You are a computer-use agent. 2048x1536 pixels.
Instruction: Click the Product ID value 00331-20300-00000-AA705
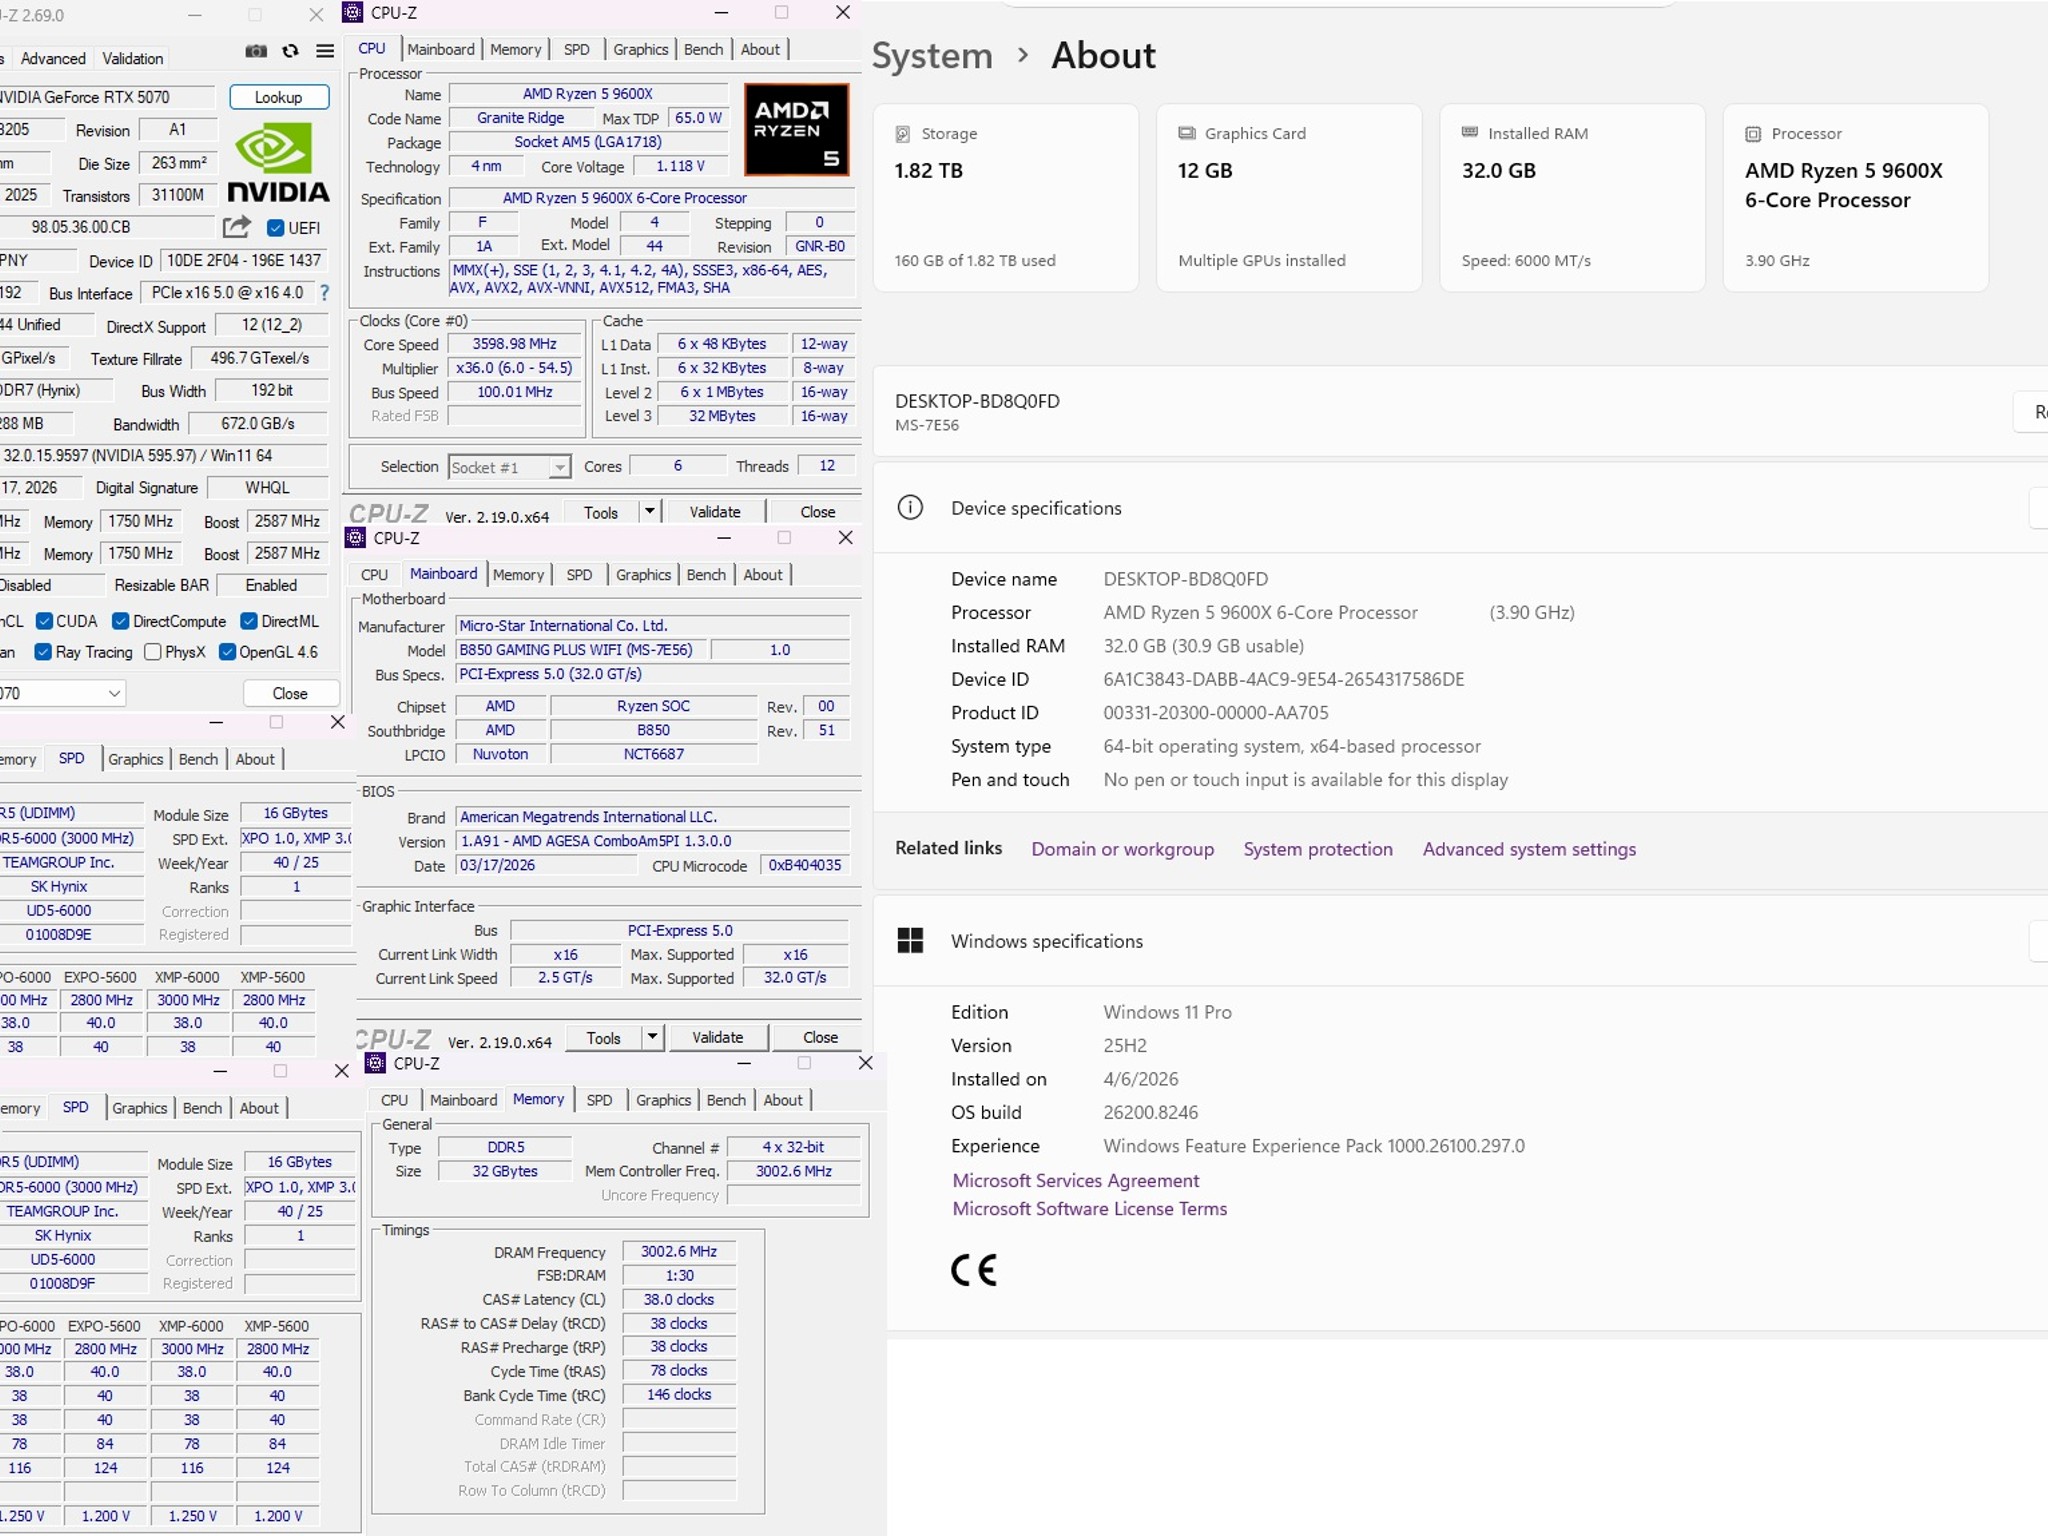tap(1216, 713)
